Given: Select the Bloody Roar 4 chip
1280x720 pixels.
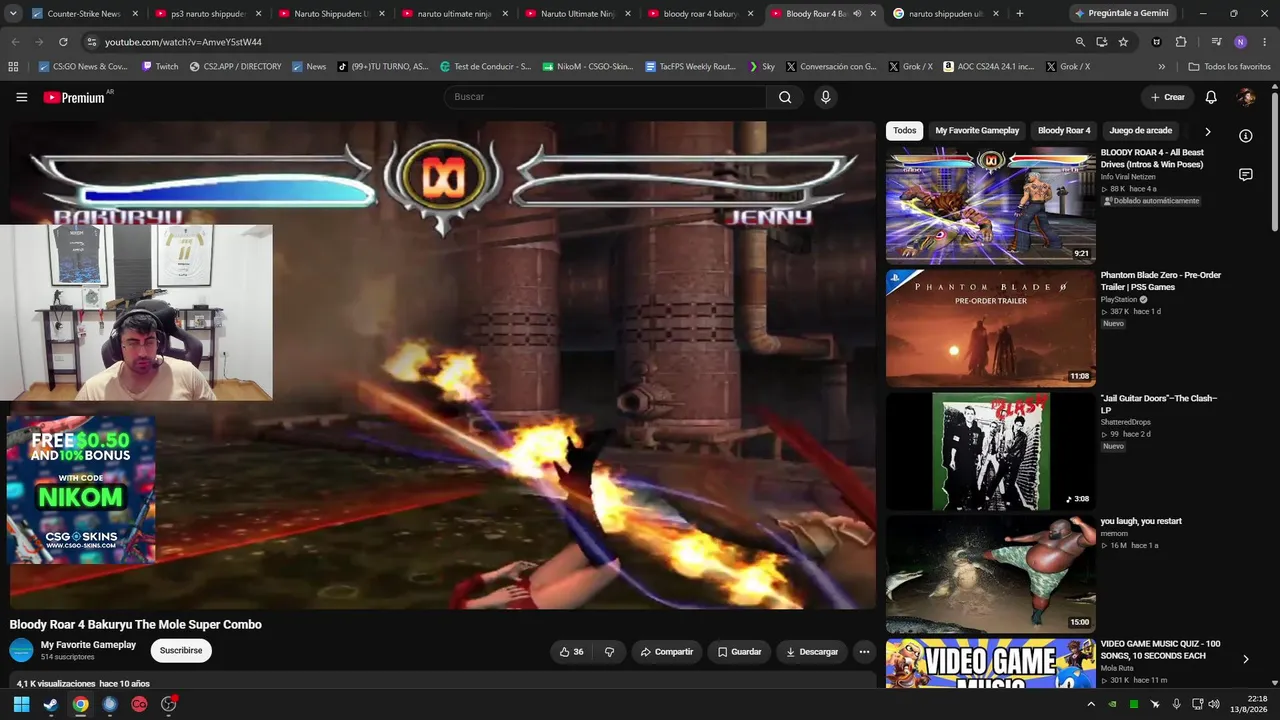Looking at the screenshot, I should (x=1064, y=131).
